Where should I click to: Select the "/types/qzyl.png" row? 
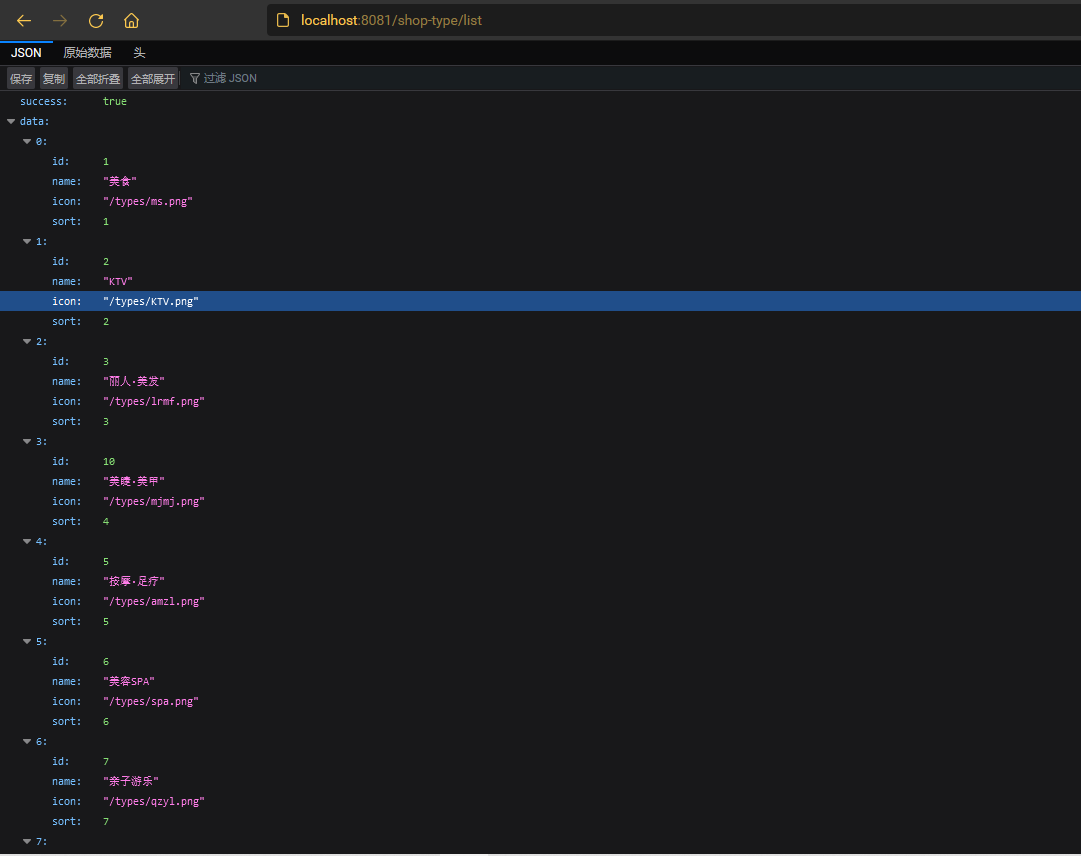pos(540,801)
